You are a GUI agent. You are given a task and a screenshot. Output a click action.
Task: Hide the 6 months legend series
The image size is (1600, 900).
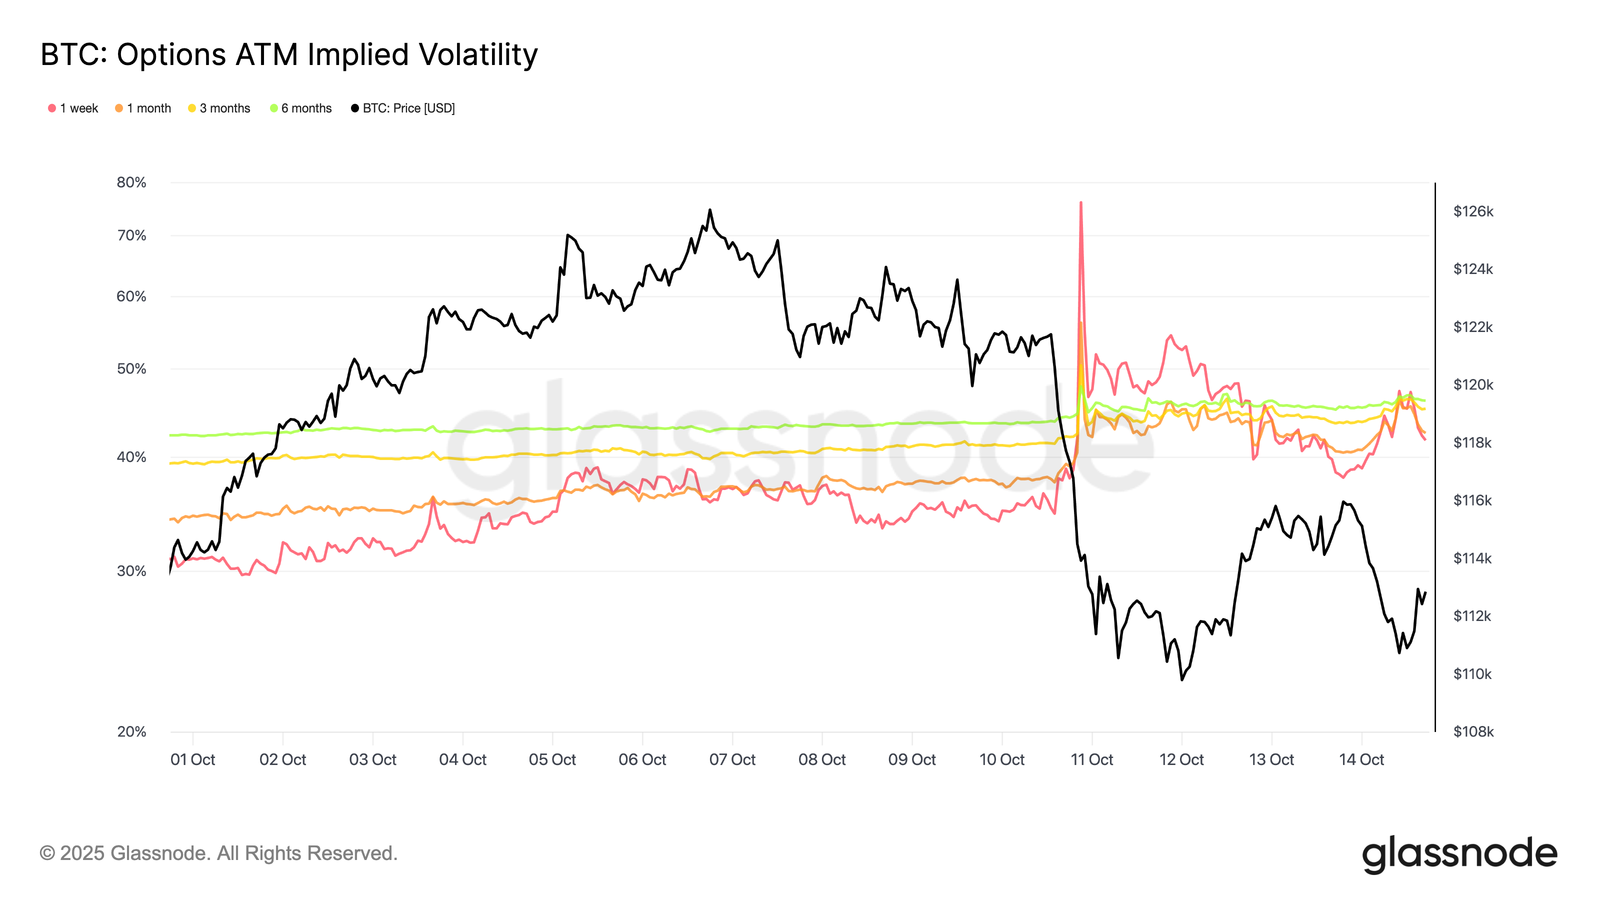[301, 108]
